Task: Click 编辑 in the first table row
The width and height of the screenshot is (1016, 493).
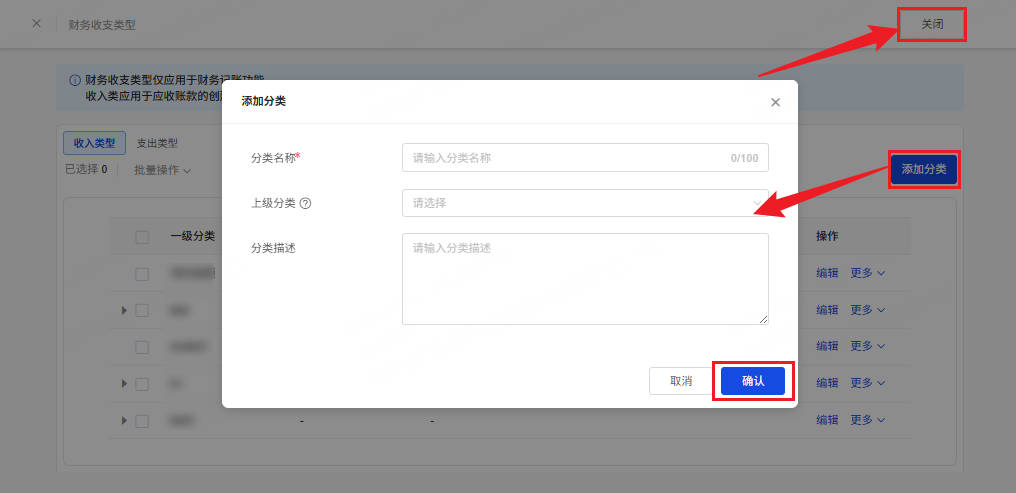Action: (x=827, y=273)
